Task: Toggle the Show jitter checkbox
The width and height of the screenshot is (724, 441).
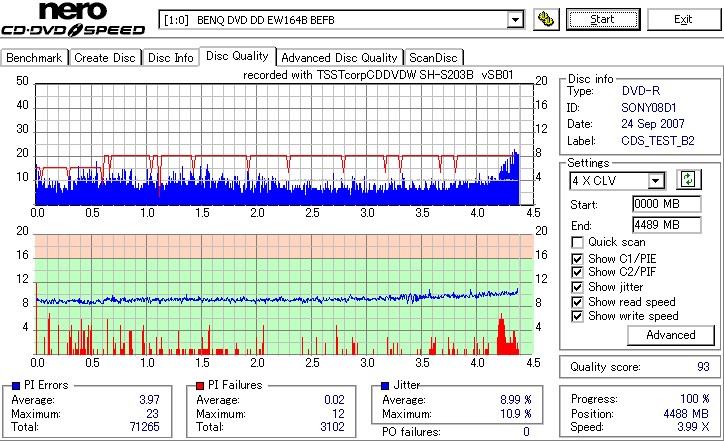Action: point(577,287)
